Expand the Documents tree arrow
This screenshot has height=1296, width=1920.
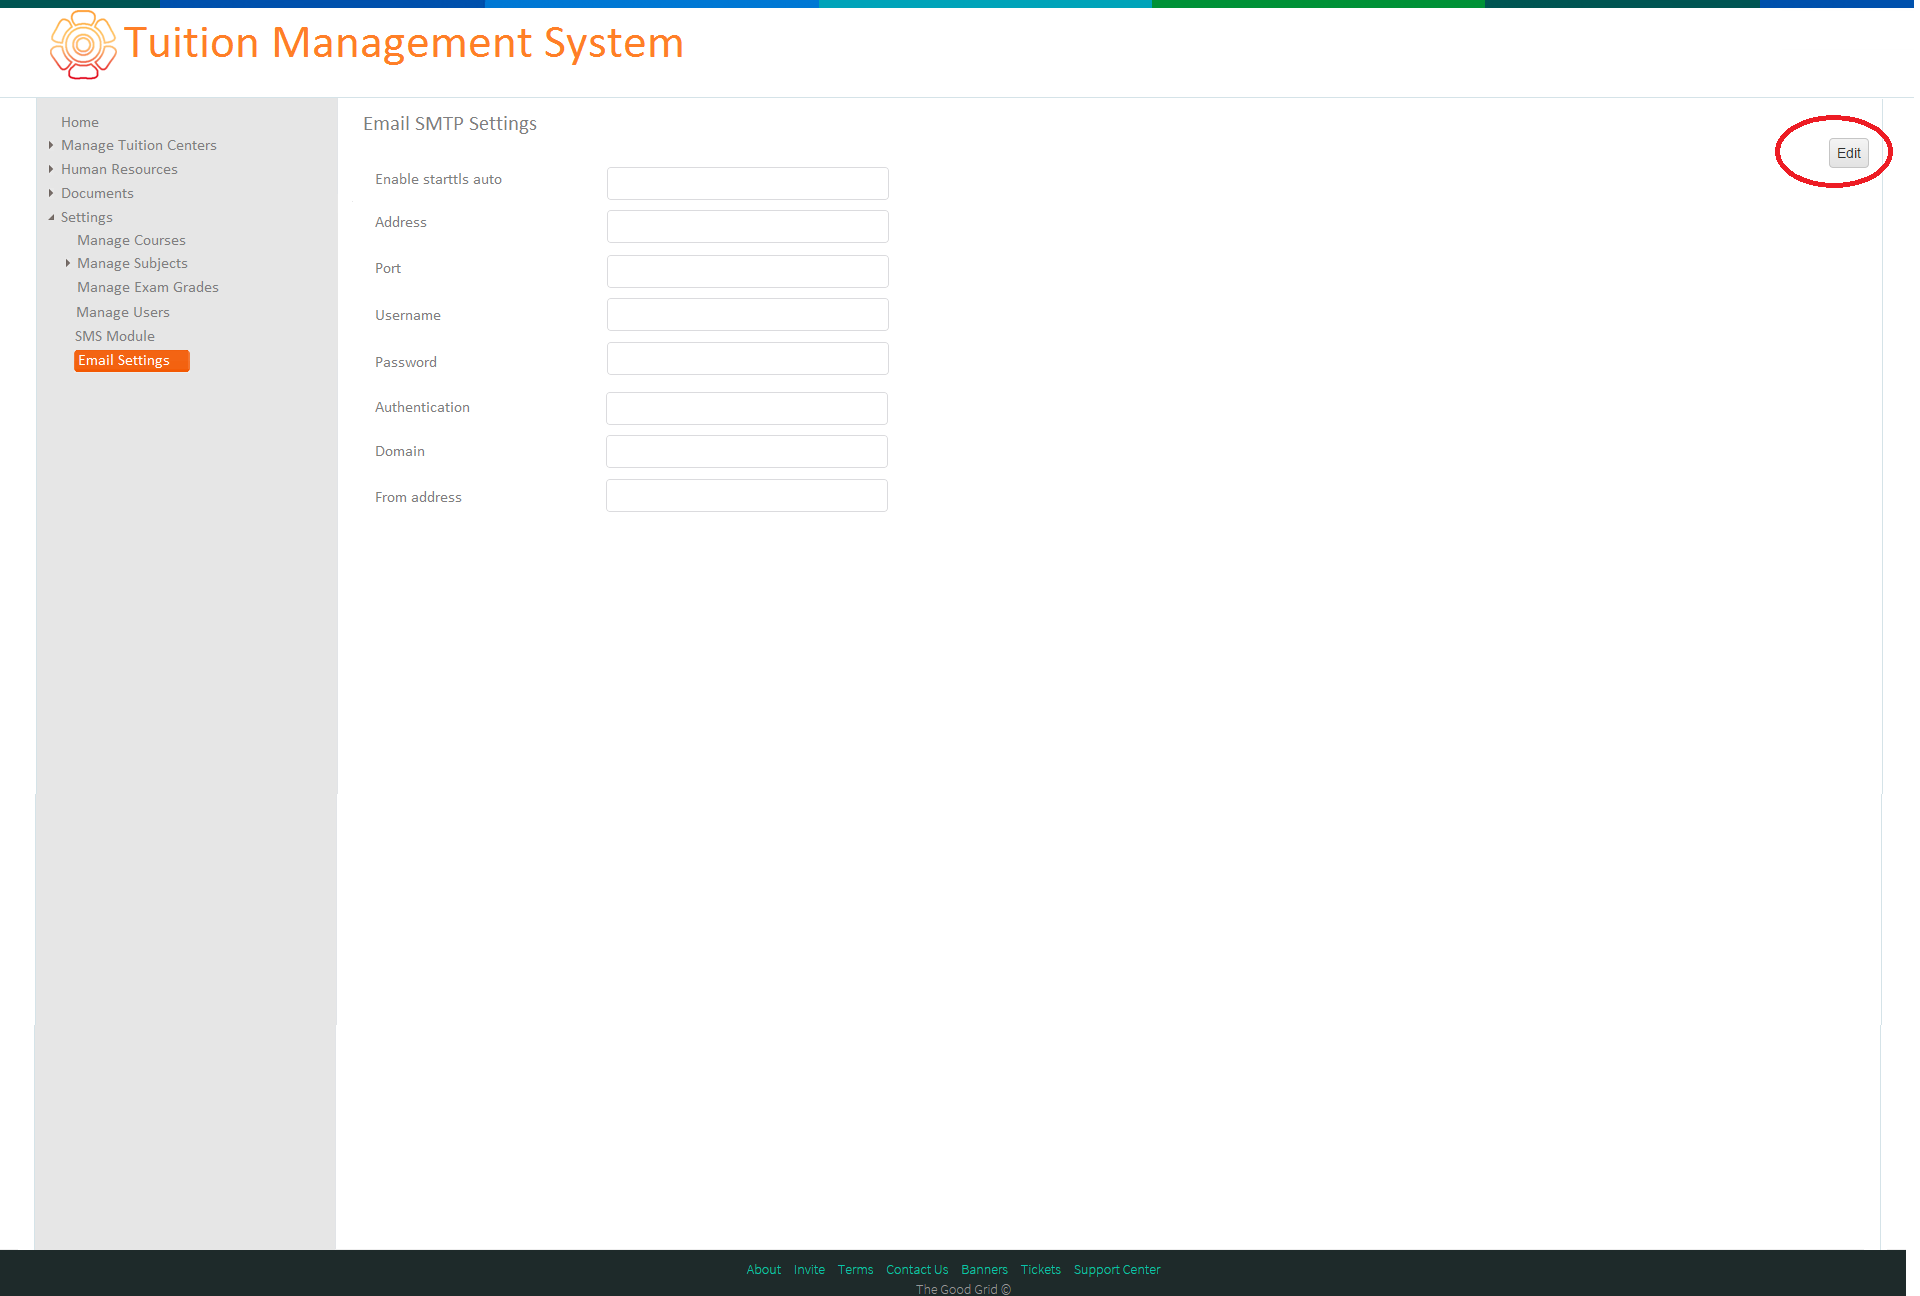(x=51, y=193)
